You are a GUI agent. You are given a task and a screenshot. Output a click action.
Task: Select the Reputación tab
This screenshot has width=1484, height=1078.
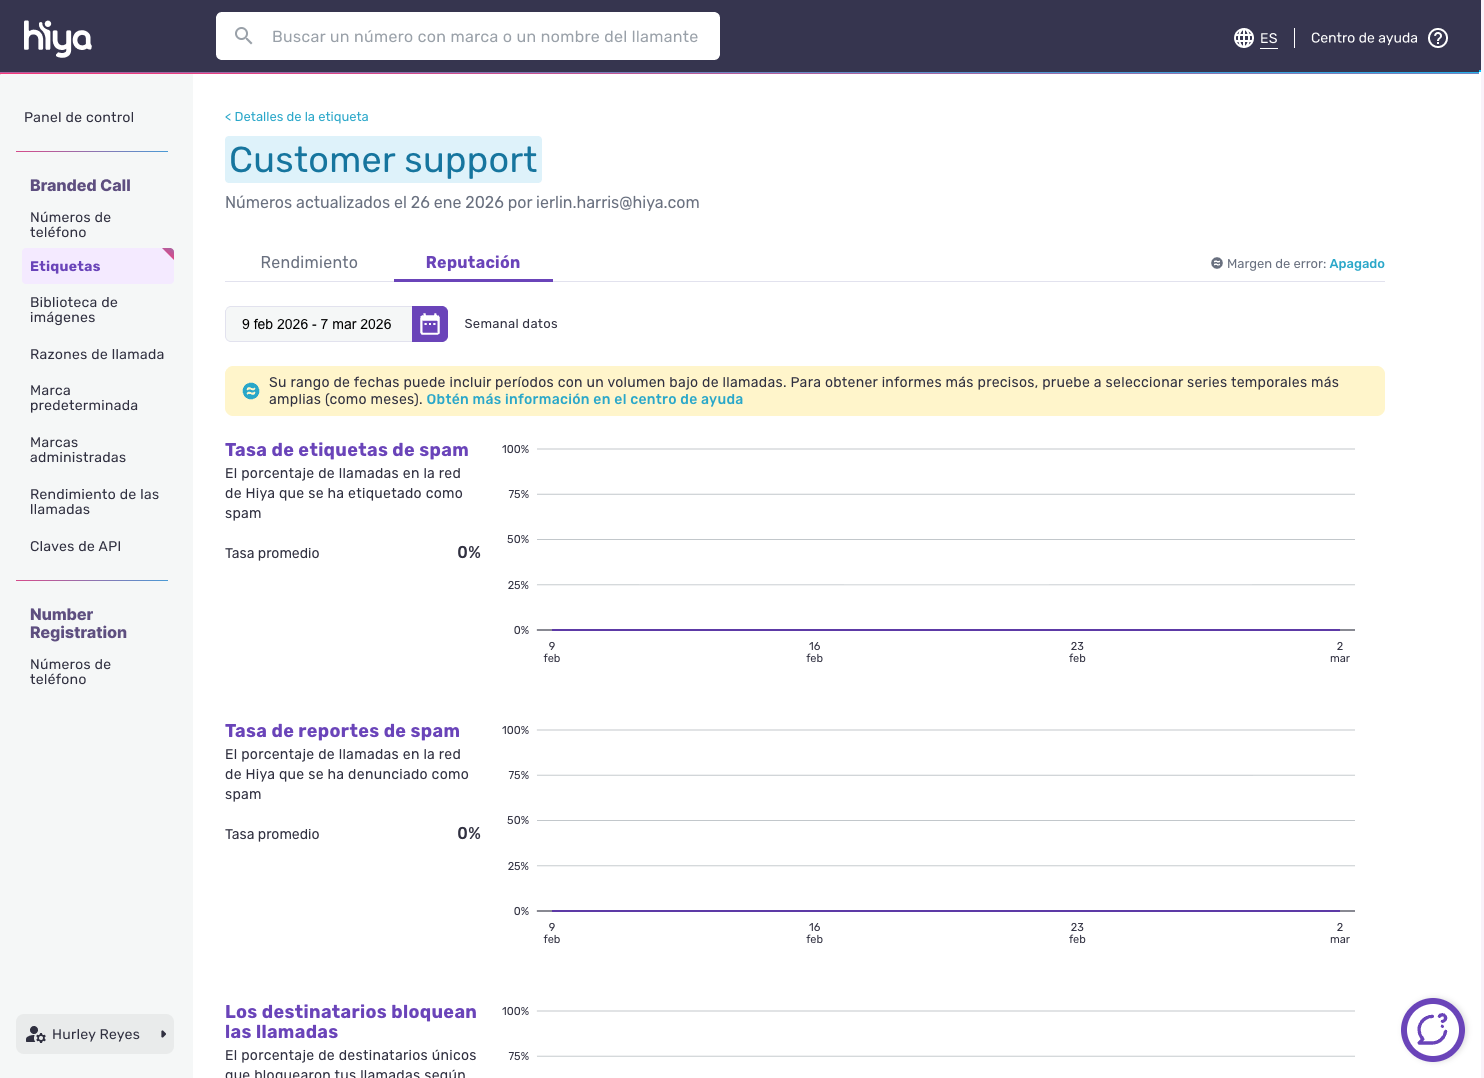473,262
